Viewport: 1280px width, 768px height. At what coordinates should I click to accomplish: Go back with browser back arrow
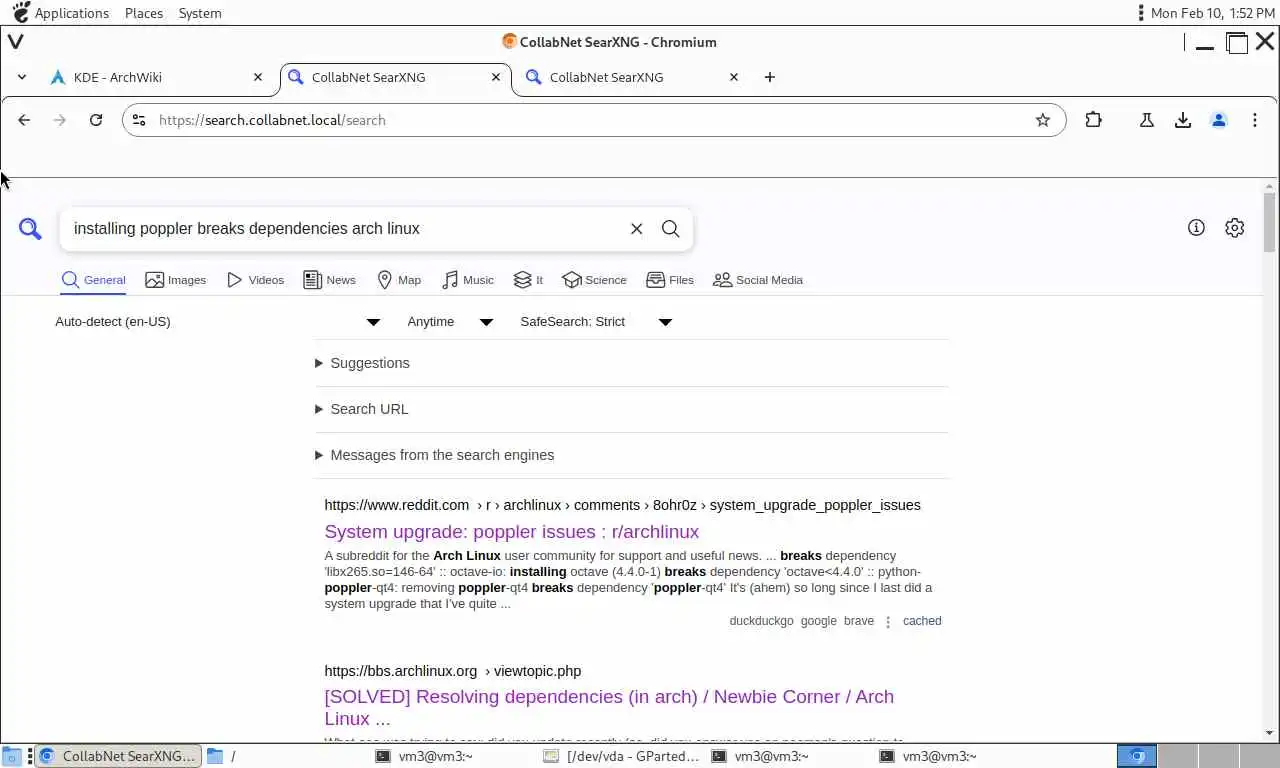pyautogui.click(x=24, y=120)
